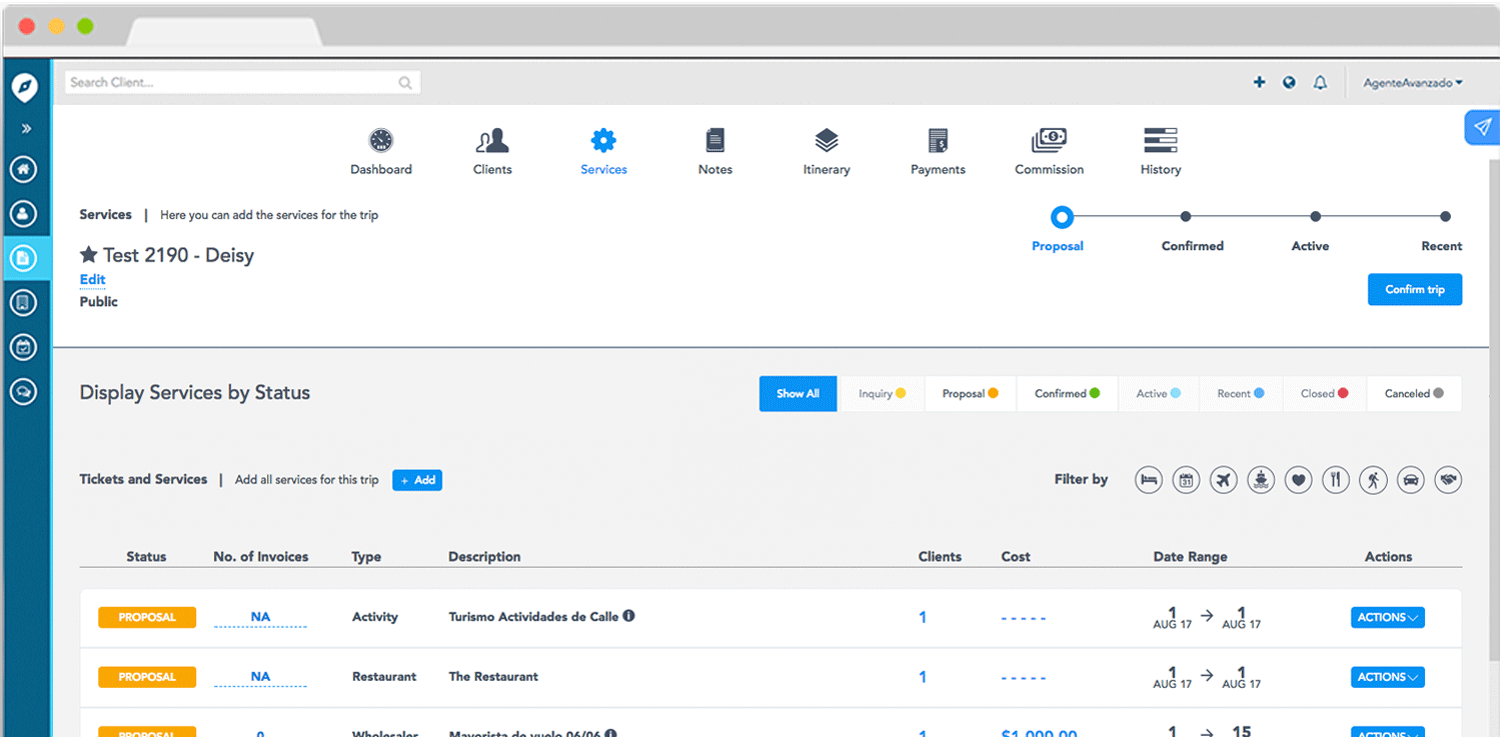Filter services by car rental icon
The width and height of the screenshot is (1504, 737).
(x=1410, y=480)
